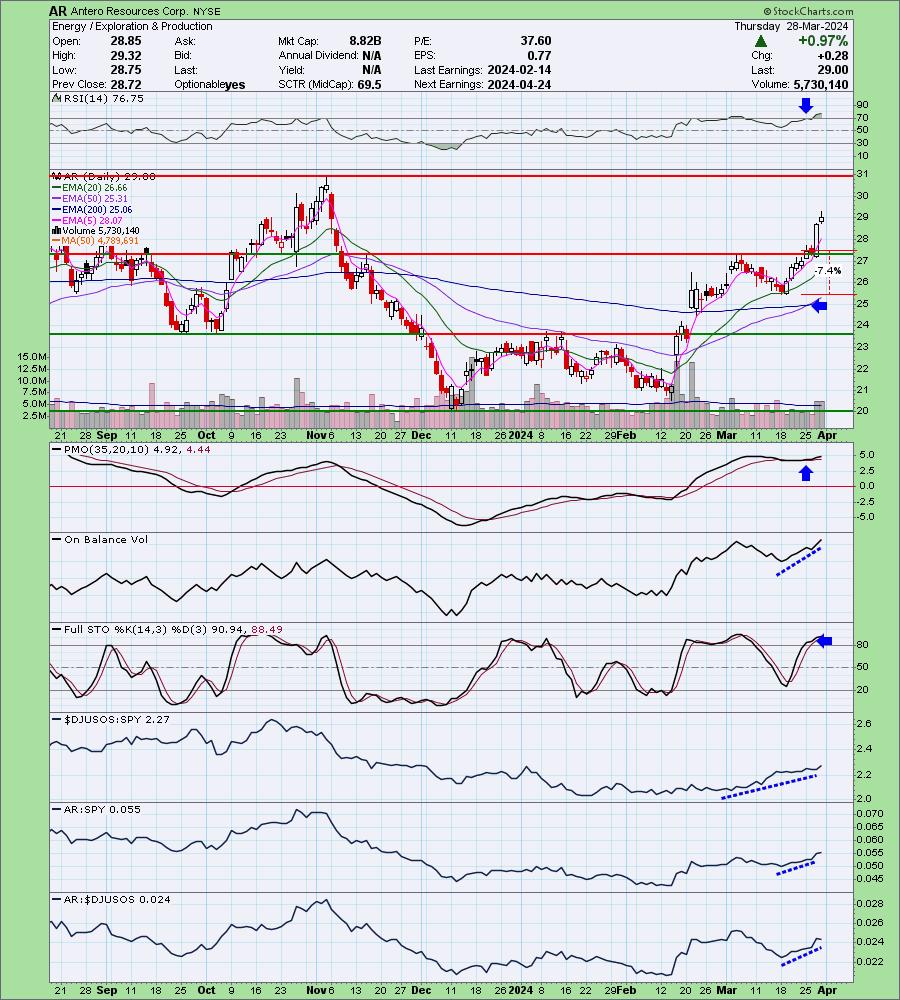Click the Energy / Exploration & Production sector text
The height and width of the screenshot is (1000, 900).
132,26
